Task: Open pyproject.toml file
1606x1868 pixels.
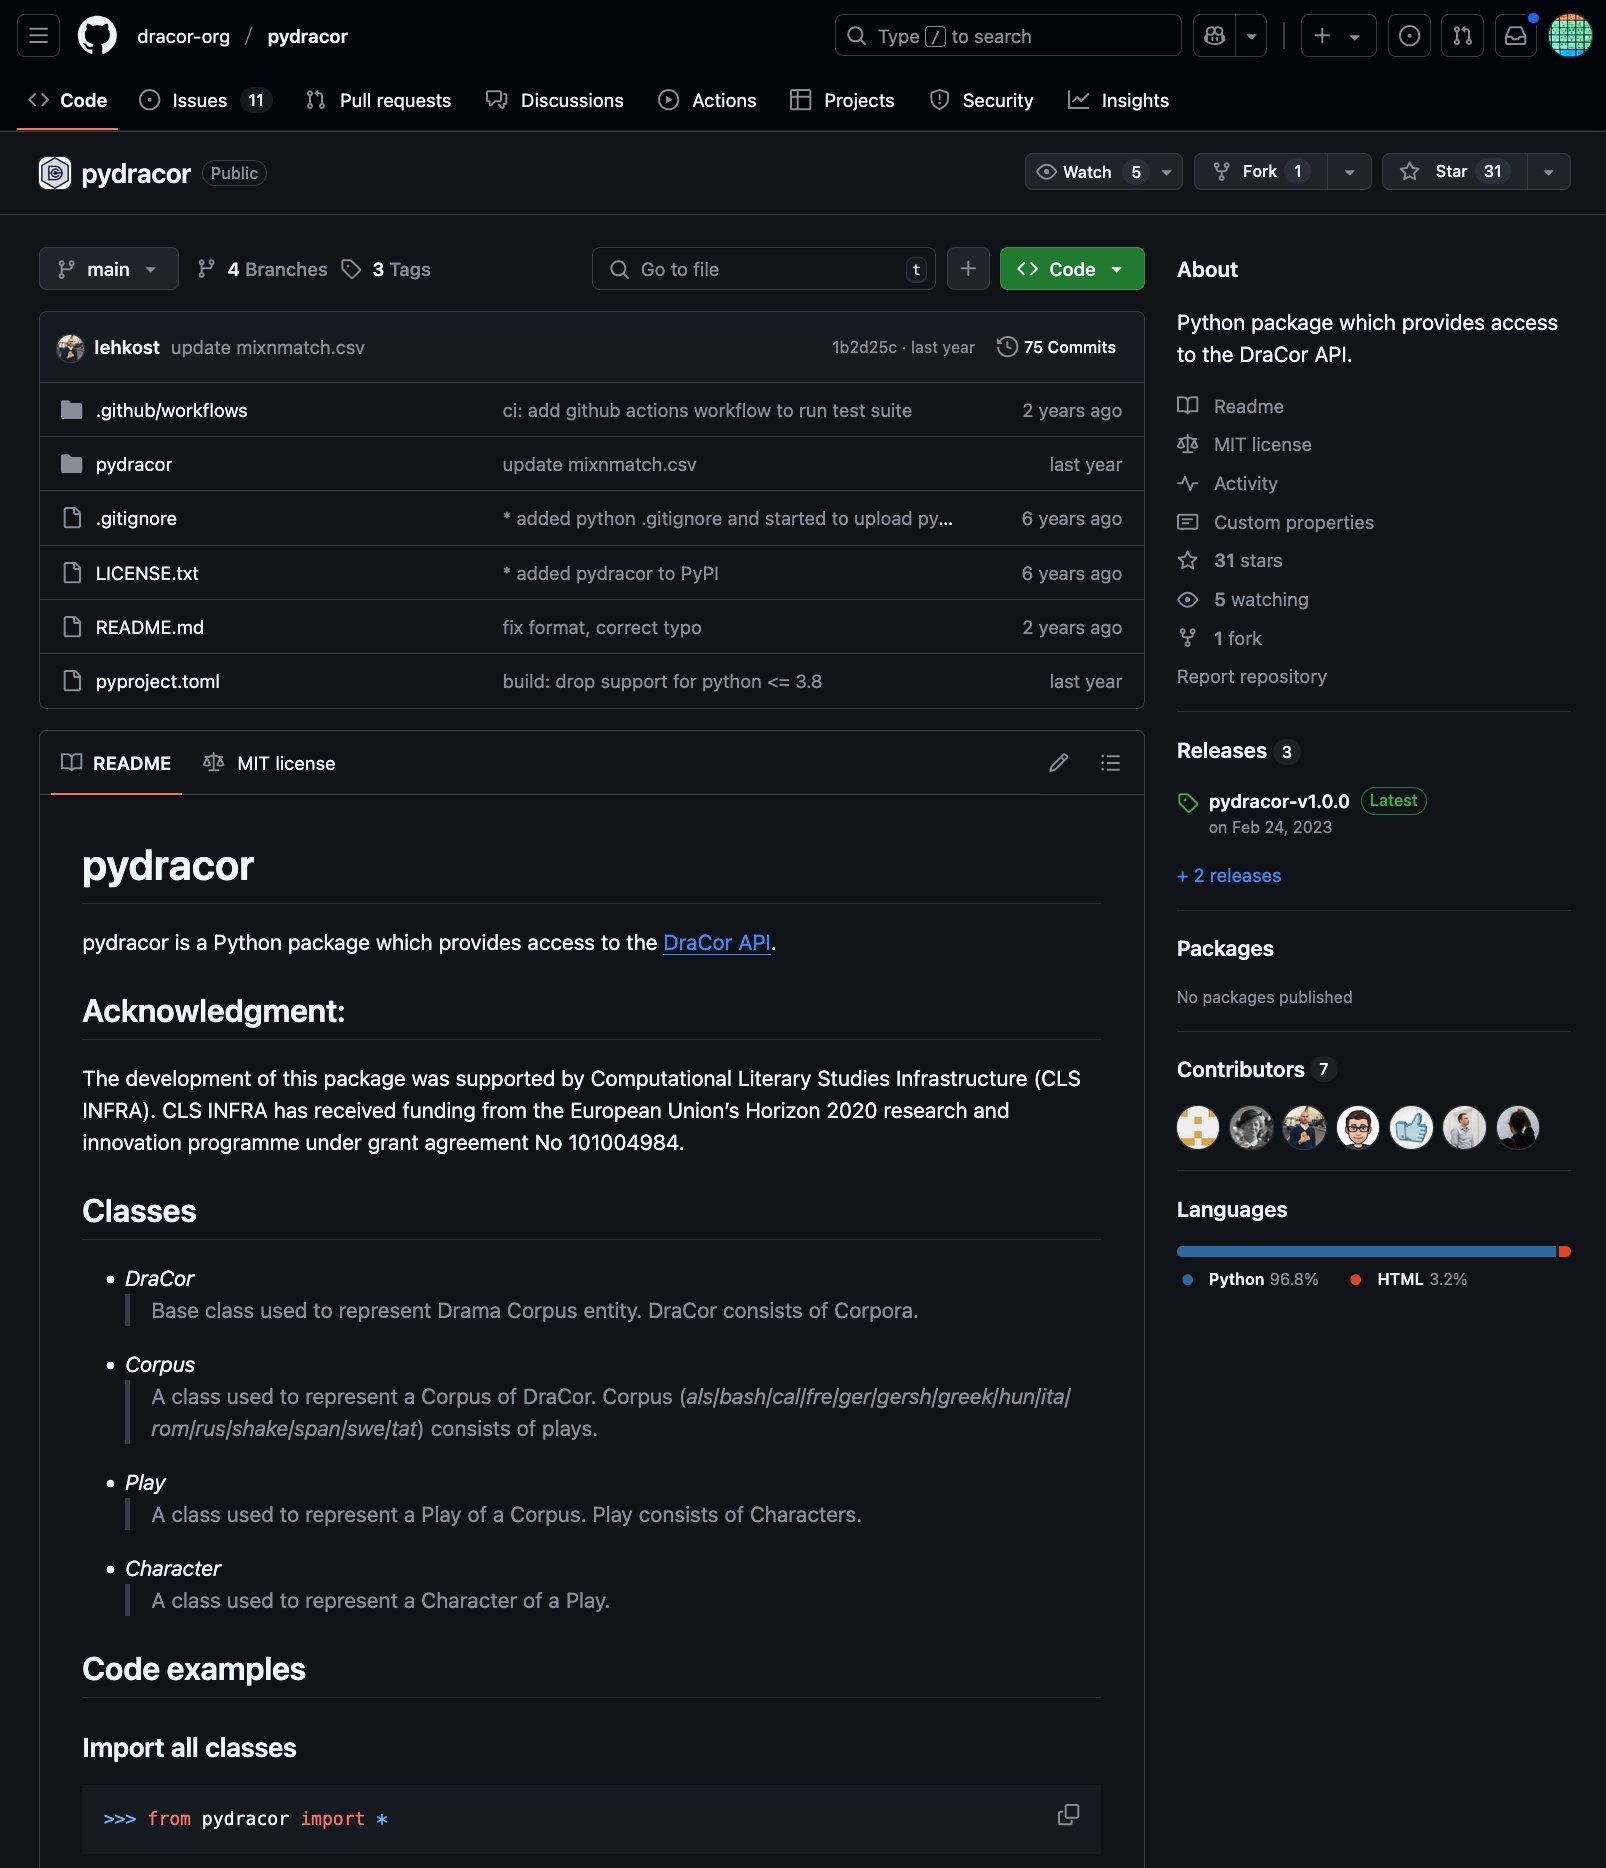Action: point(158,681)
